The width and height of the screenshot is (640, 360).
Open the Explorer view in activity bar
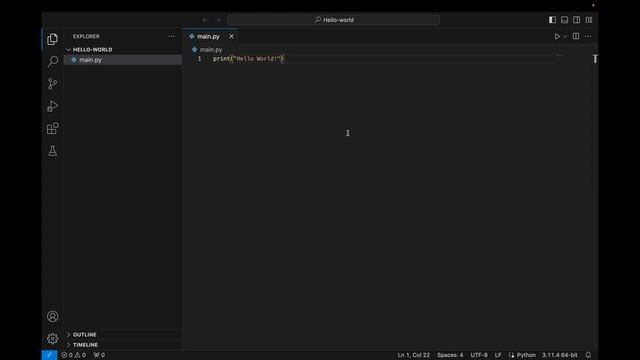52,39
